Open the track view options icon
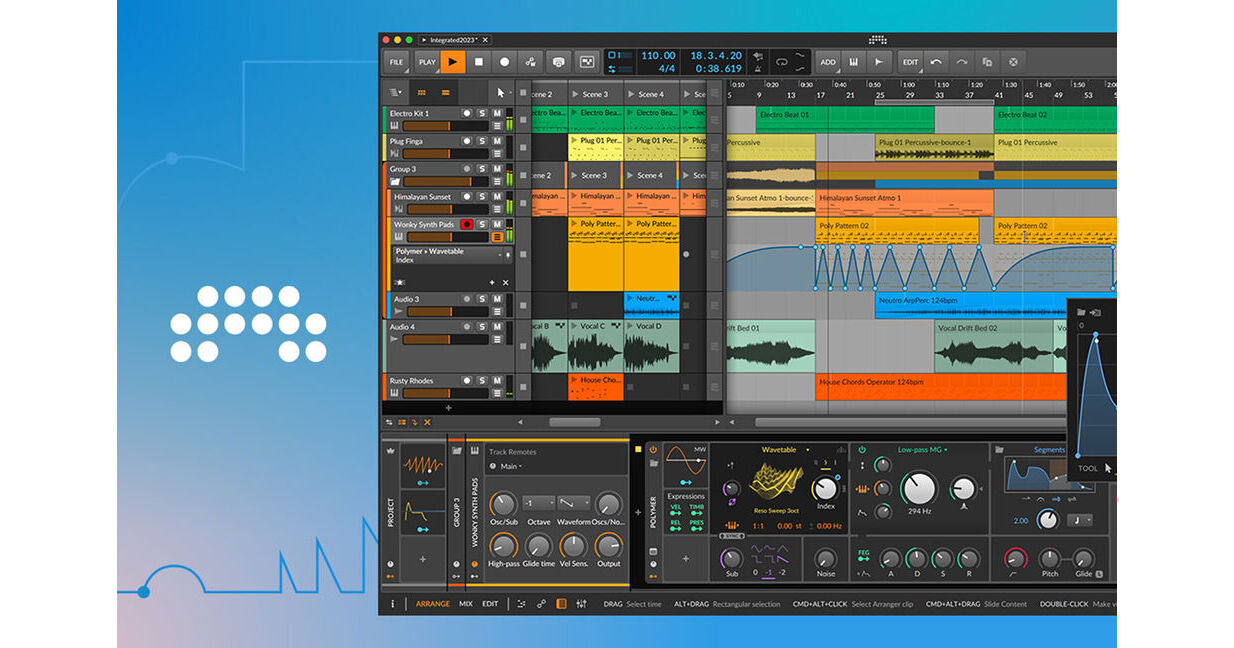Viewport: 1234px width, 648px height. point(394,92)
